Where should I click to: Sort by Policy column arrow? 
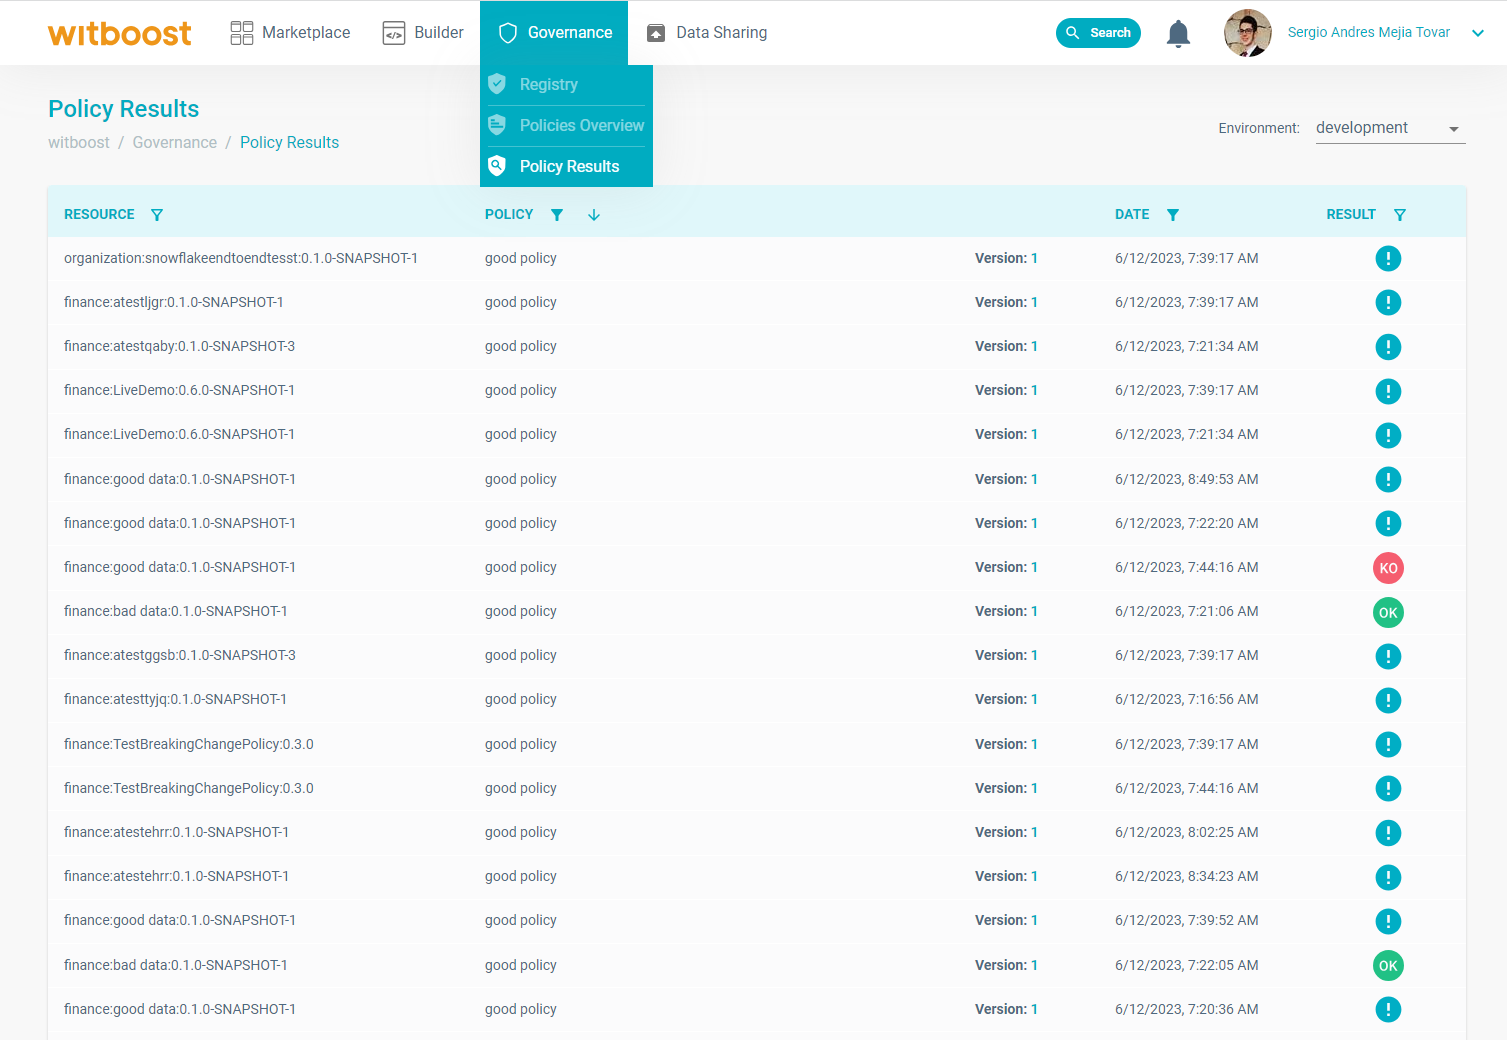(x=594, y=215)
